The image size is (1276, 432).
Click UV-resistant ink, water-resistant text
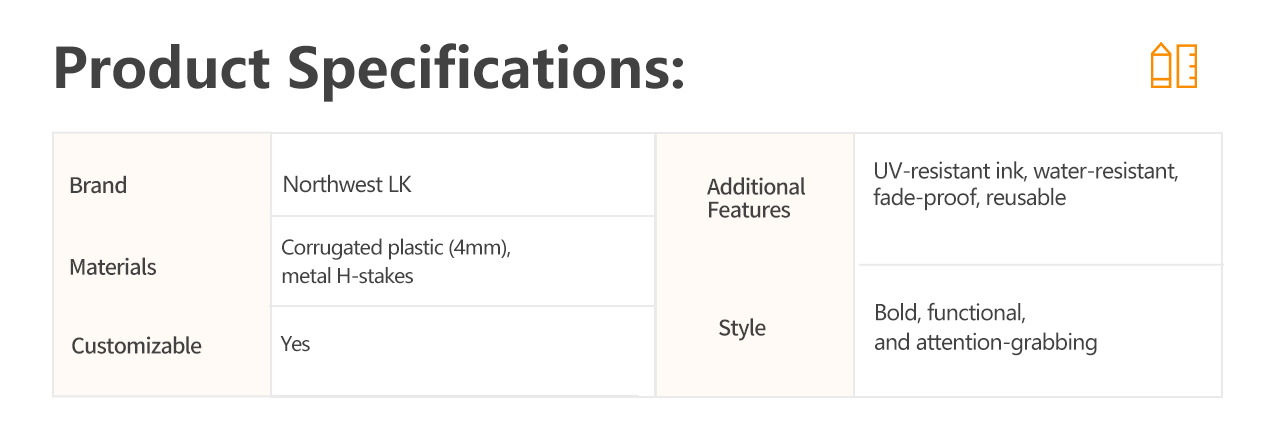point(1026,171)
